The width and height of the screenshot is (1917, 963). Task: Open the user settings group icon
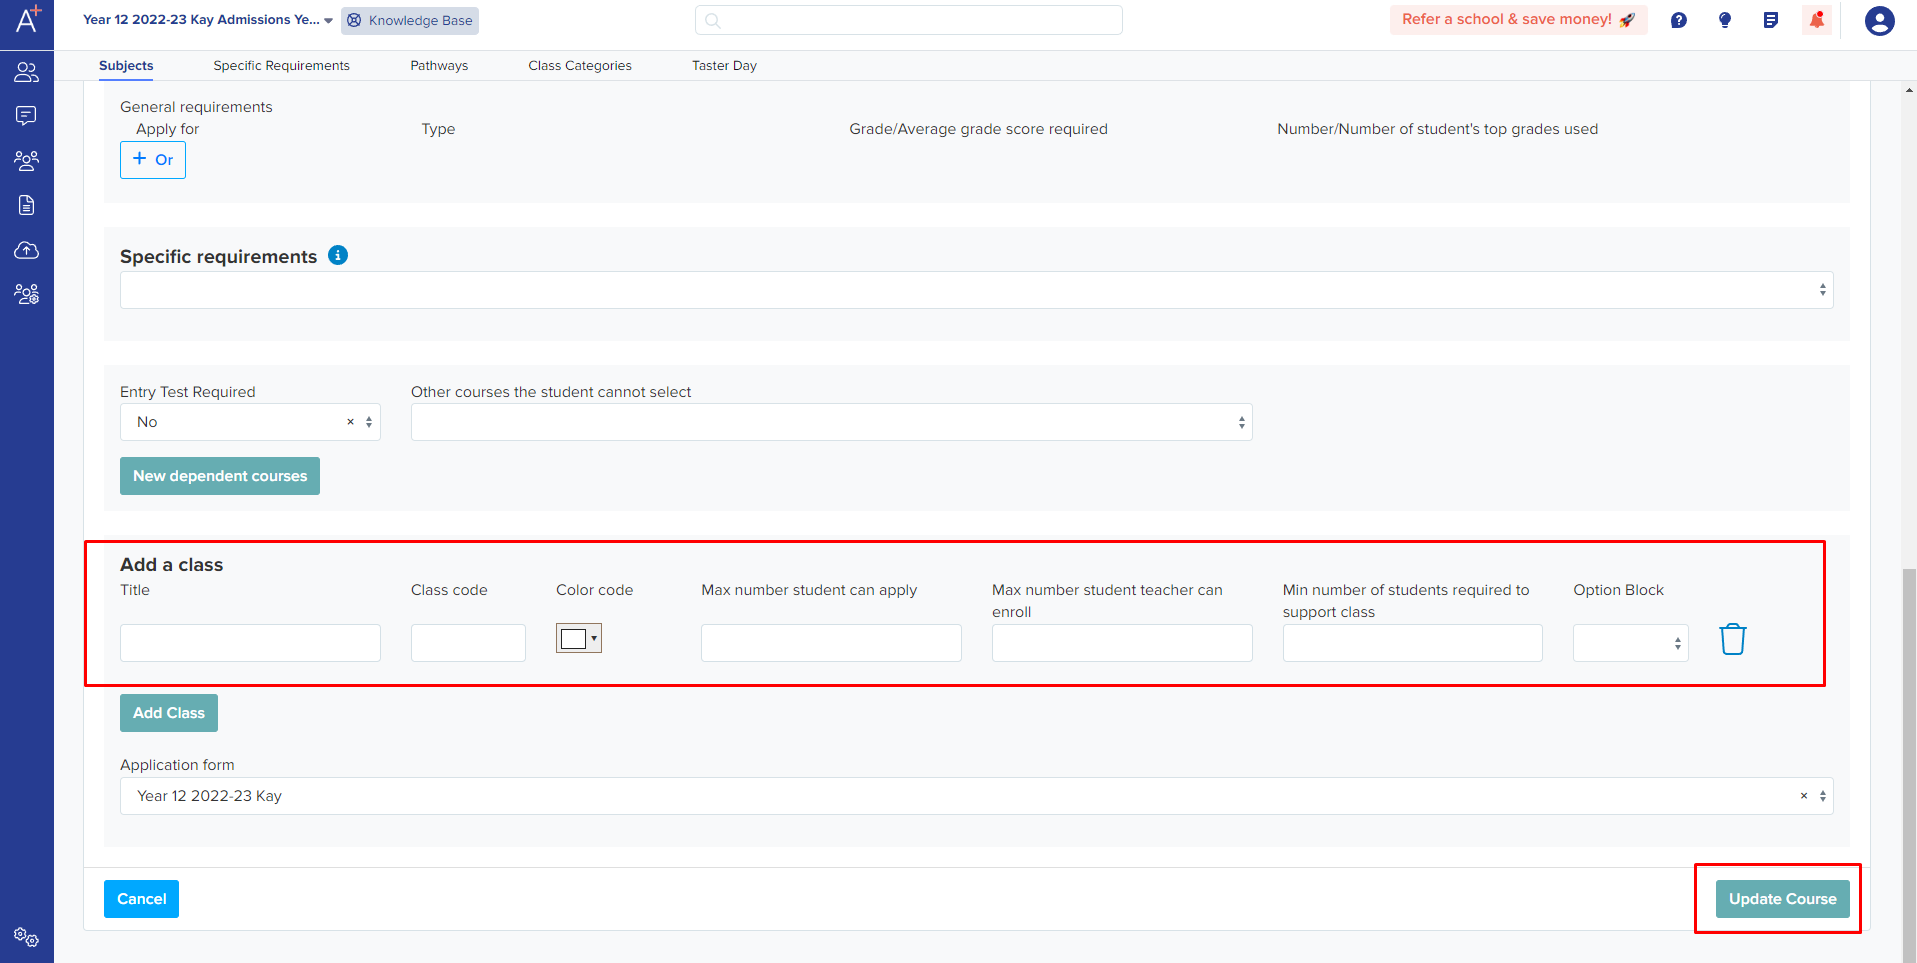[27, 294]
